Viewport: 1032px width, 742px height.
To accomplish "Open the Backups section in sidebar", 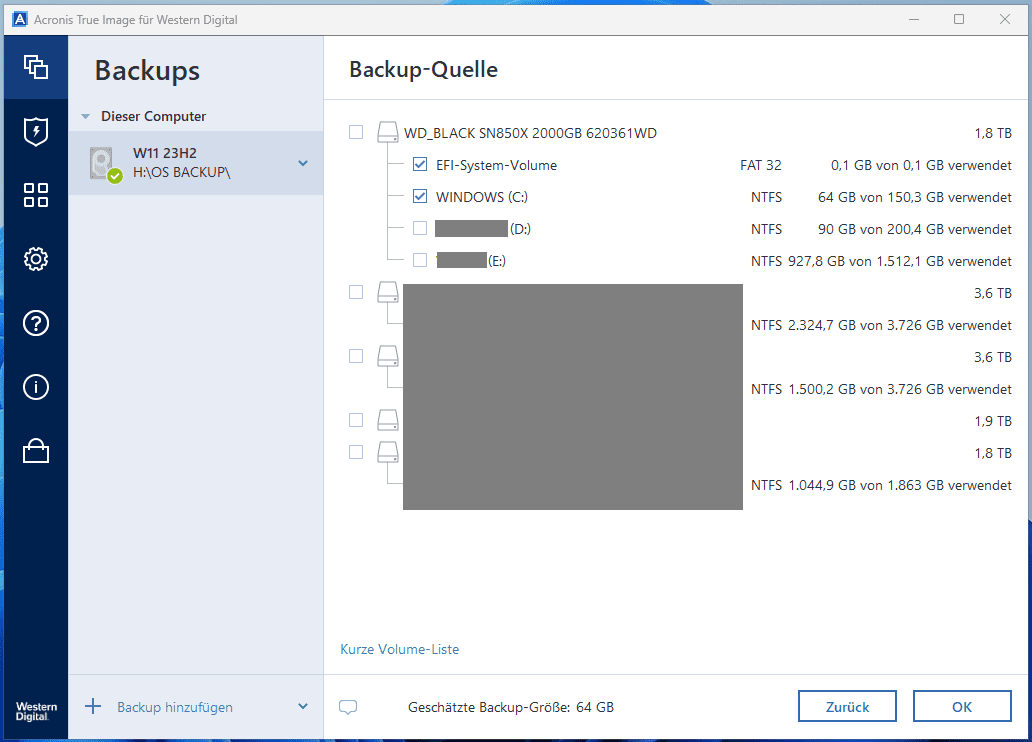I will pyautogui.click(x=36, y=67).
